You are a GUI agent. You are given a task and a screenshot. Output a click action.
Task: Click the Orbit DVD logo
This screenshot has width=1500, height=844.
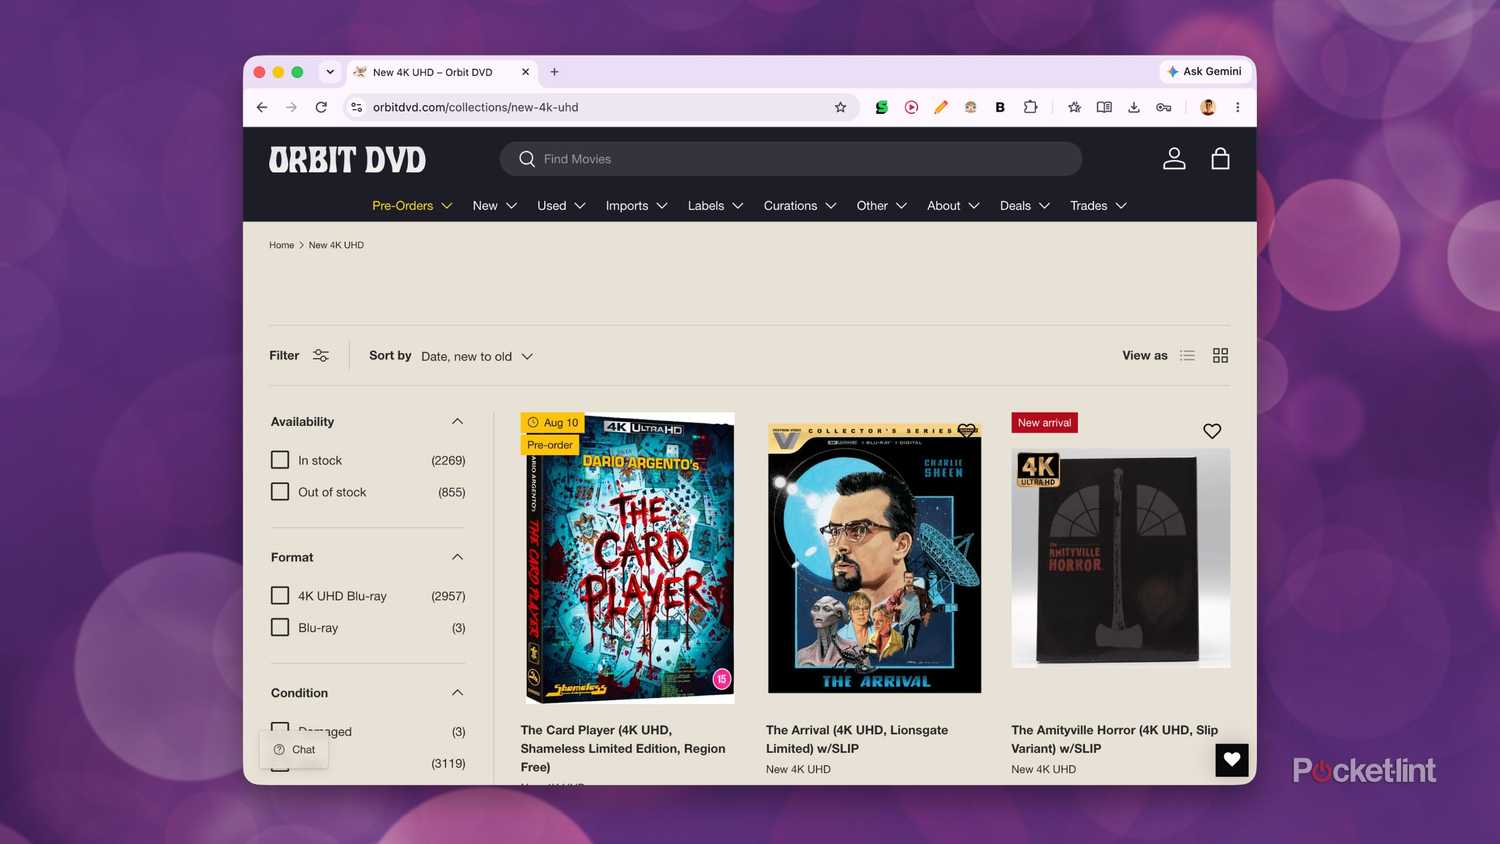(347, 160)
